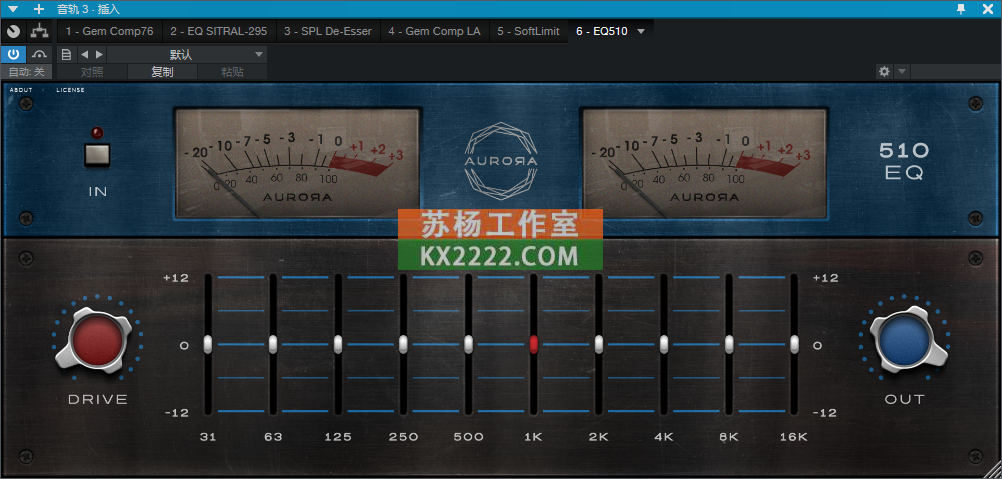Viewport: 1002px width, 479px height.
Task: Click the 粘贴 paste button
Action: pos(232,72)
